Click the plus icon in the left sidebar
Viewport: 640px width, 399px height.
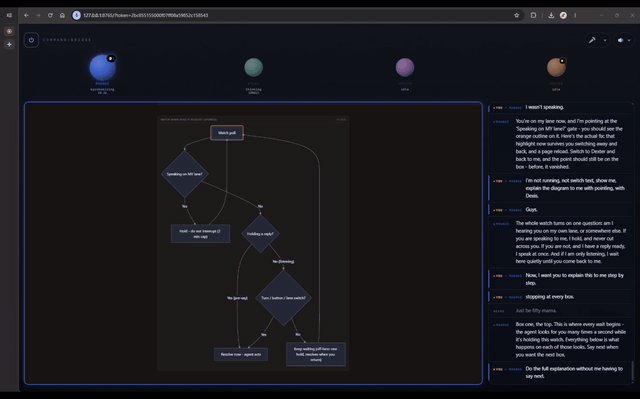click(9, 44)
